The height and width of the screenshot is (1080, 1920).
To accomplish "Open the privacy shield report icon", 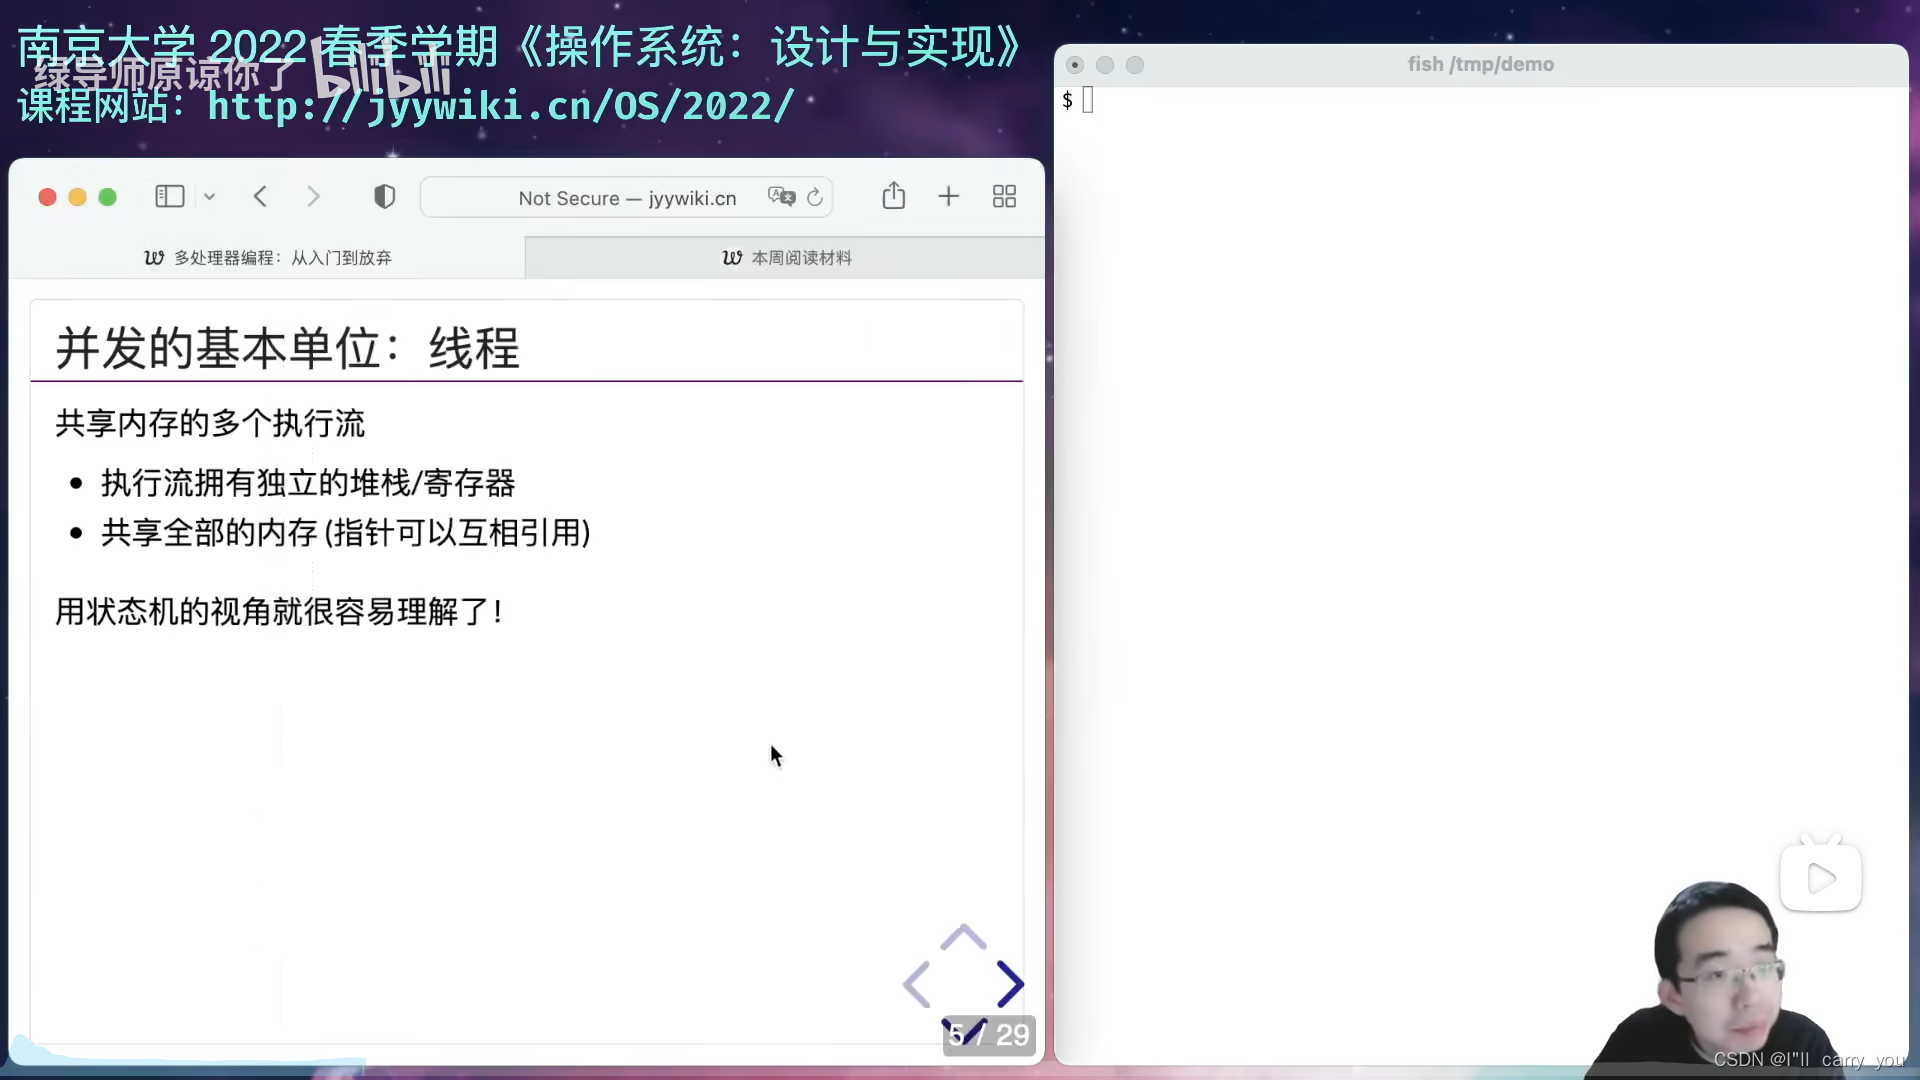I will pos(384,196).
